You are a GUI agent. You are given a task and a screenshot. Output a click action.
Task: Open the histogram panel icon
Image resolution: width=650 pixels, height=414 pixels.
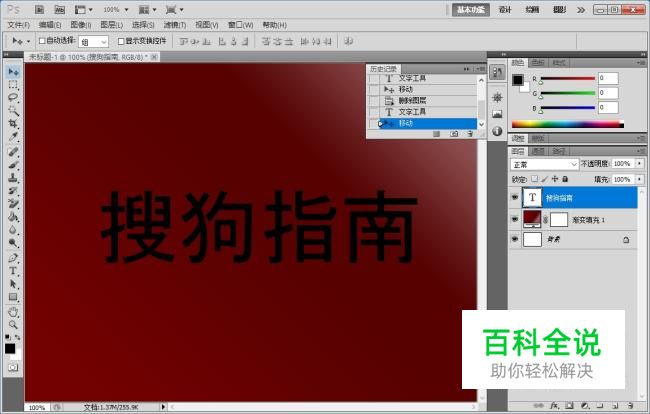pos(497,114)
